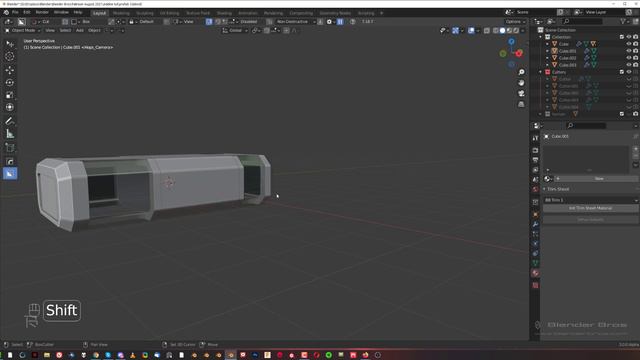Toggle camera view icon in viewport

521,93
